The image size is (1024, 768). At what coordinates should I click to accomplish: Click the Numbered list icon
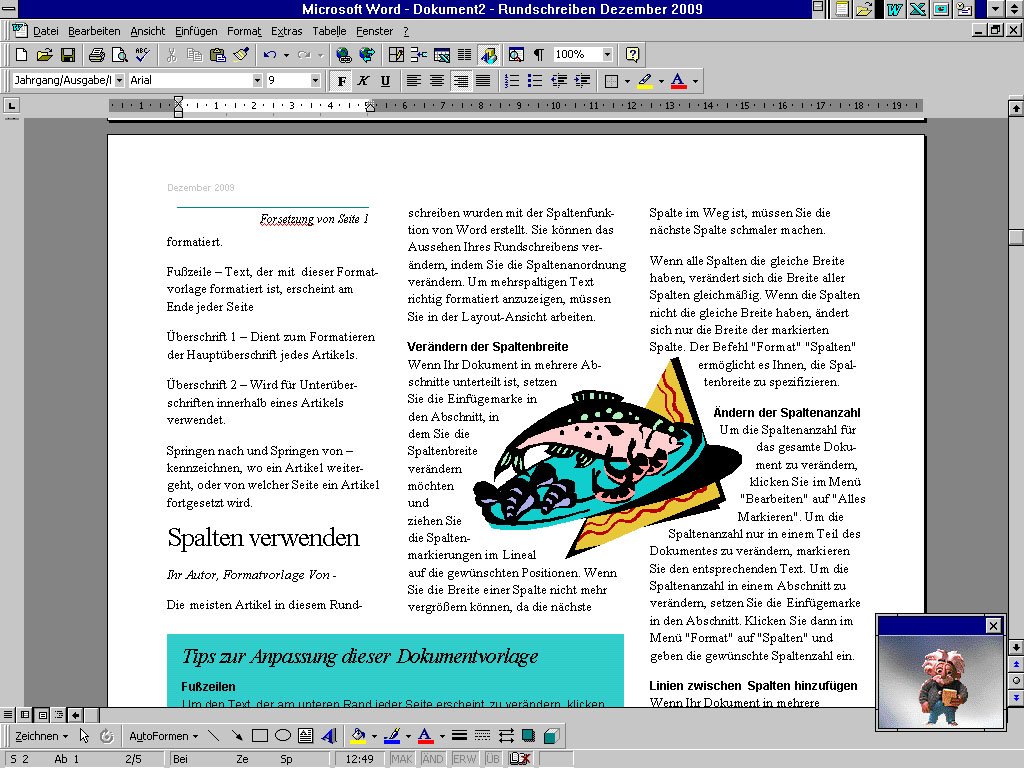(x=512, y=80)
